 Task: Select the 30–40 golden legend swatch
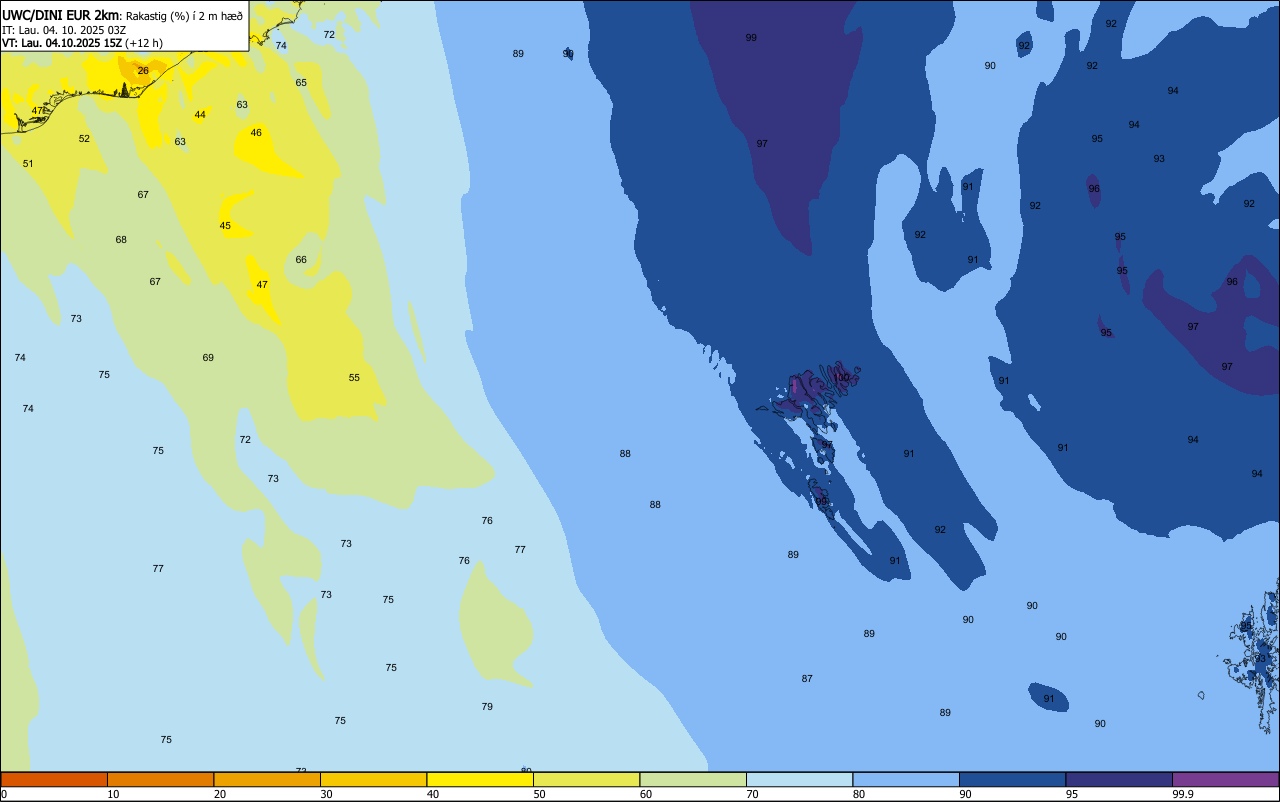click(373, 779)
